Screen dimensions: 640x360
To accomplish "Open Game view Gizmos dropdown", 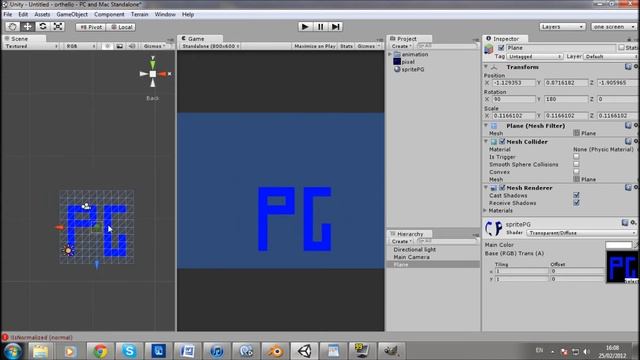I will 368,46.
